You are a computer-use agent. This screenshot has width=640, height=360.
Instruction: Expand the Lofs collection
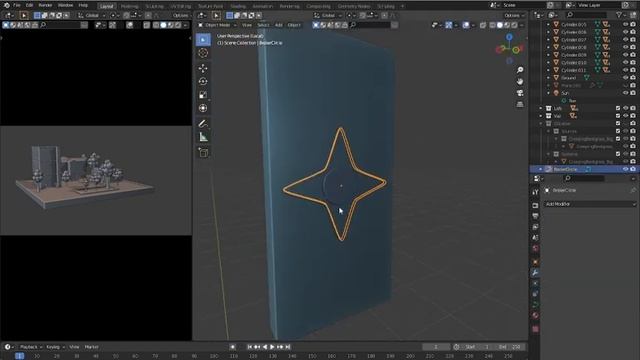(x=541, y=108)
